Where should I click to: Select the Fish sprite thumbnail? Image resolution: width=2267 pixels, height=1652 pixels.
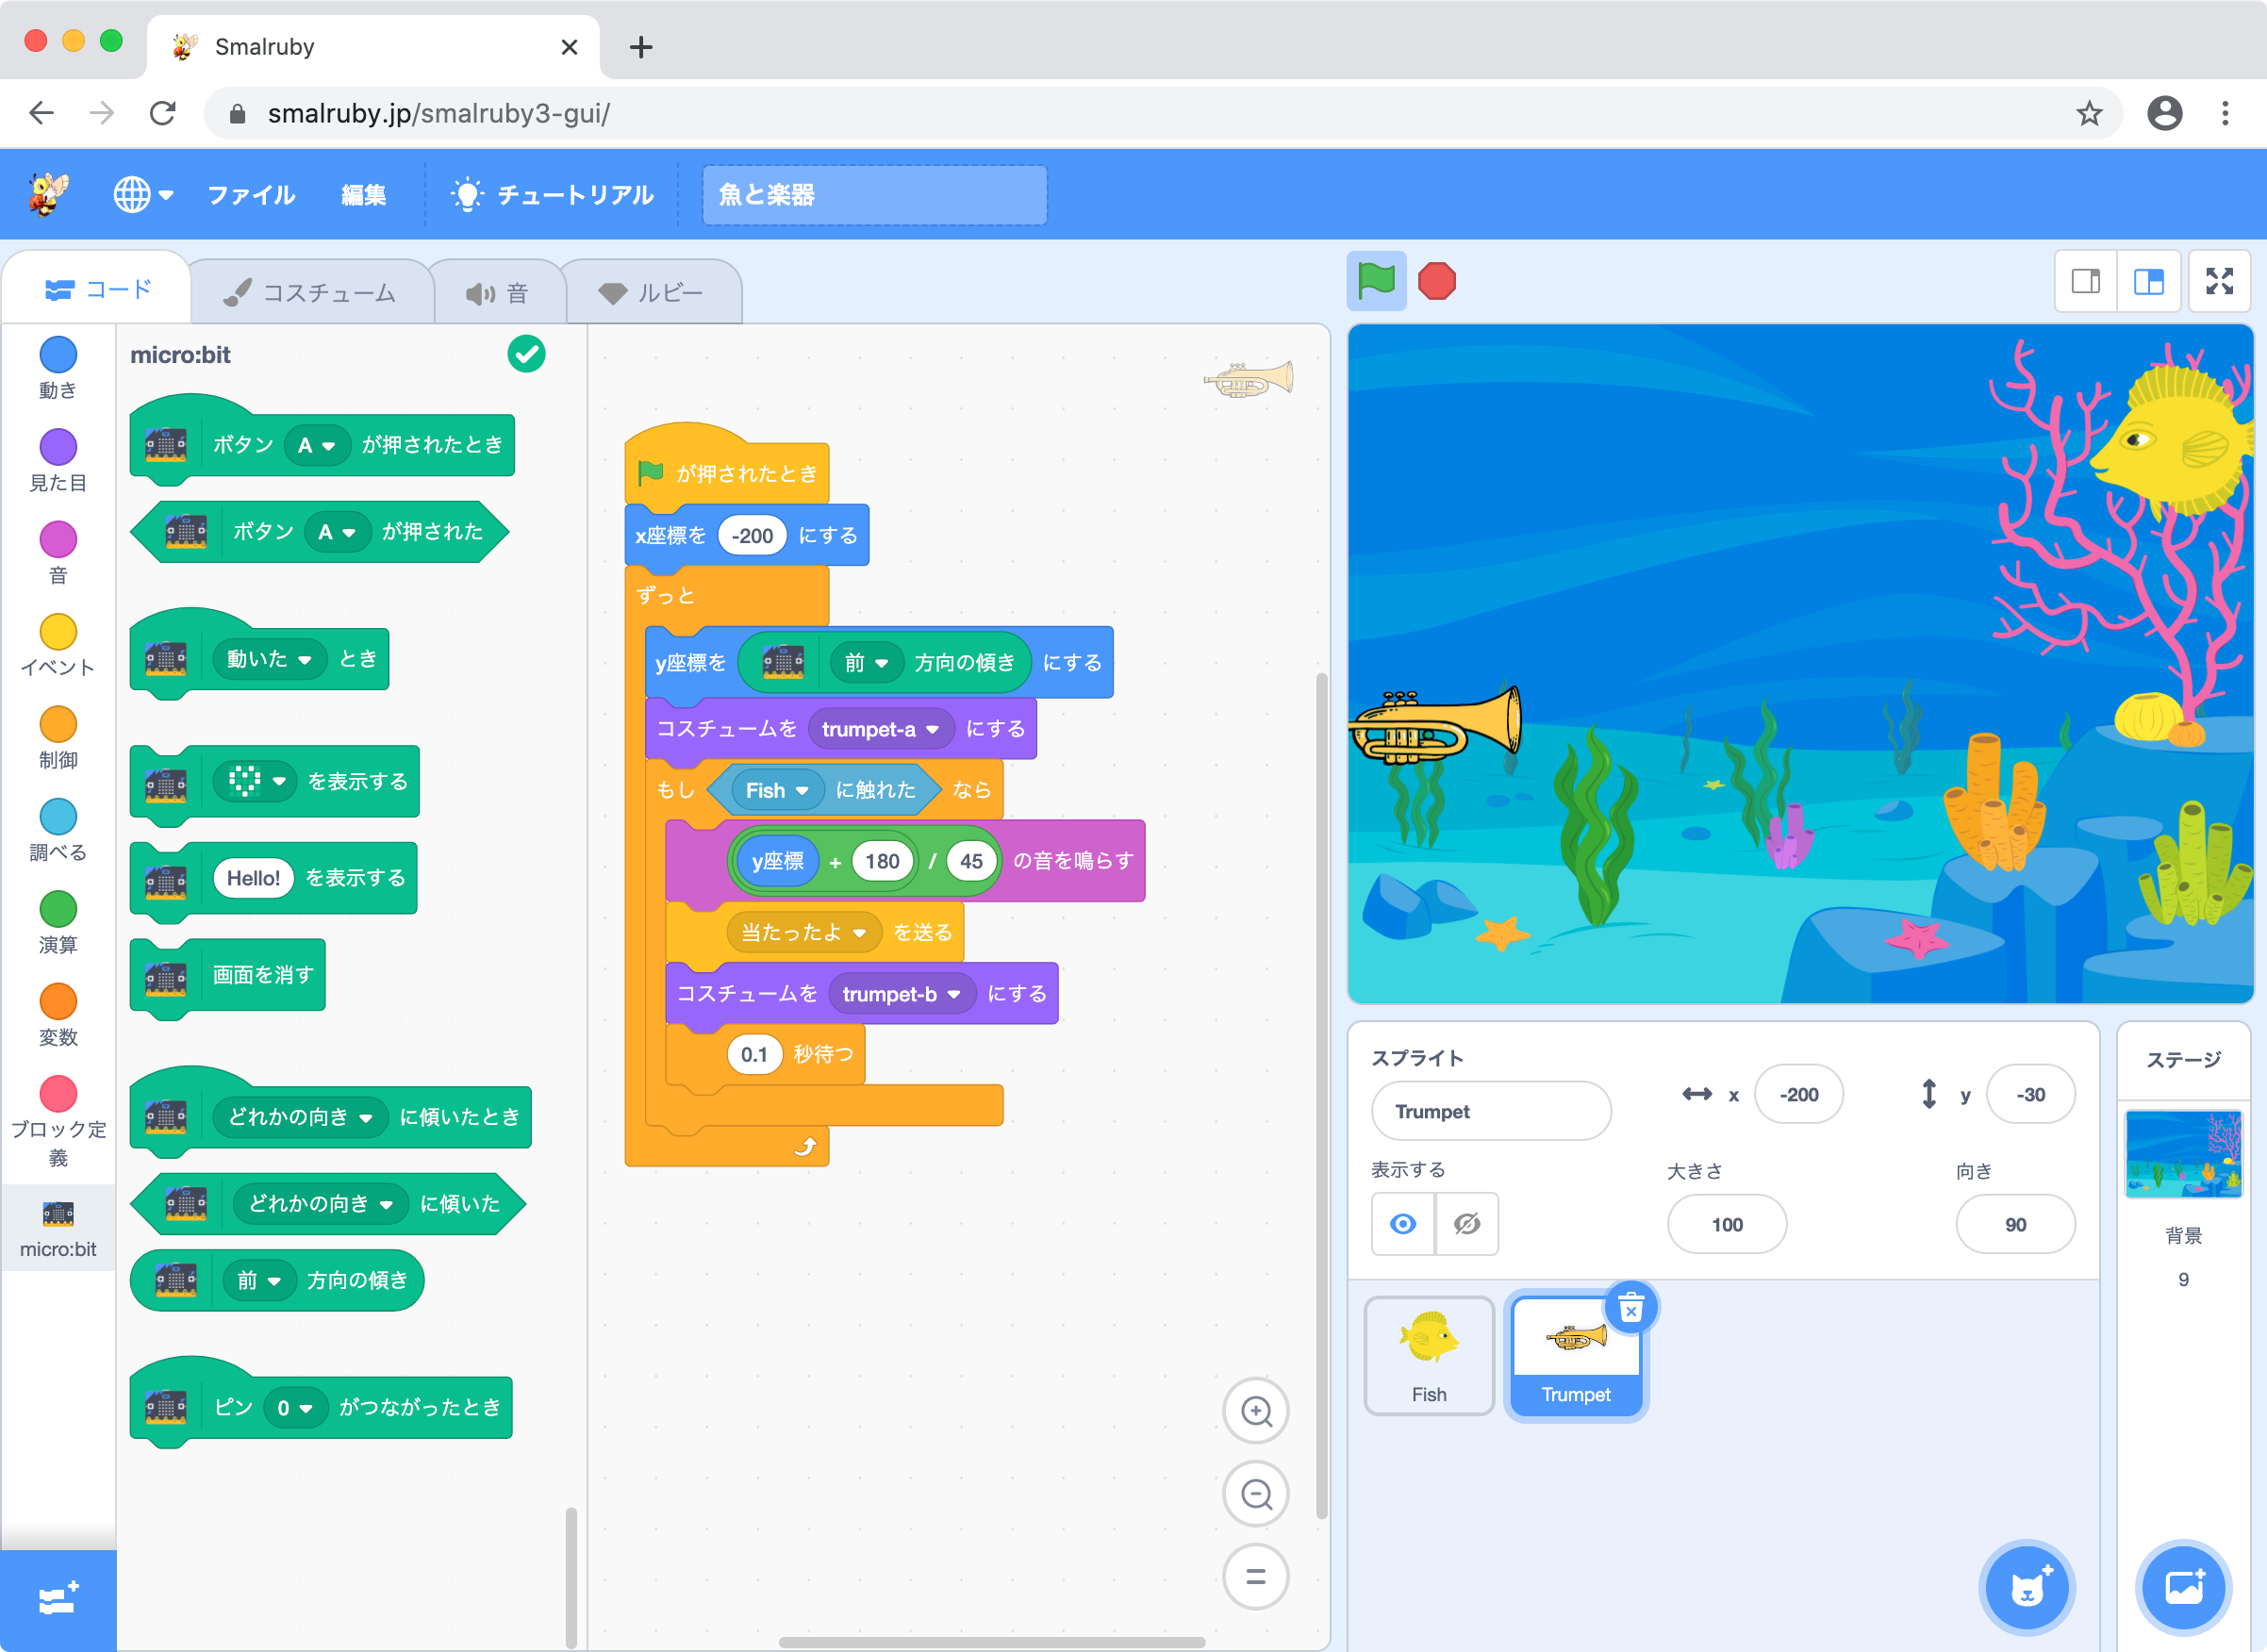coord(1429,1356)
